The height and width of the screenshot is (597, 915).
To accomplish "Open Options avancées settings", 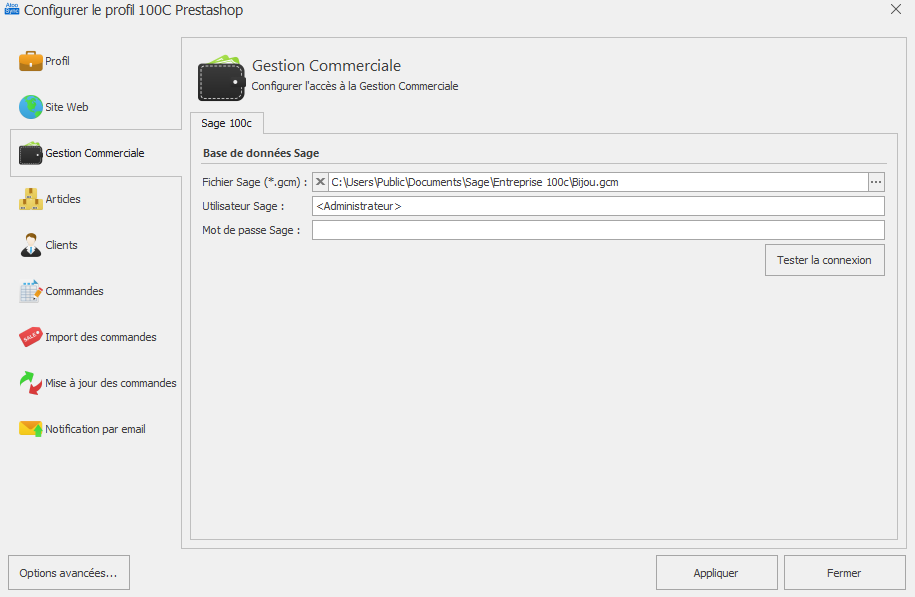I will tap(68, 573).
